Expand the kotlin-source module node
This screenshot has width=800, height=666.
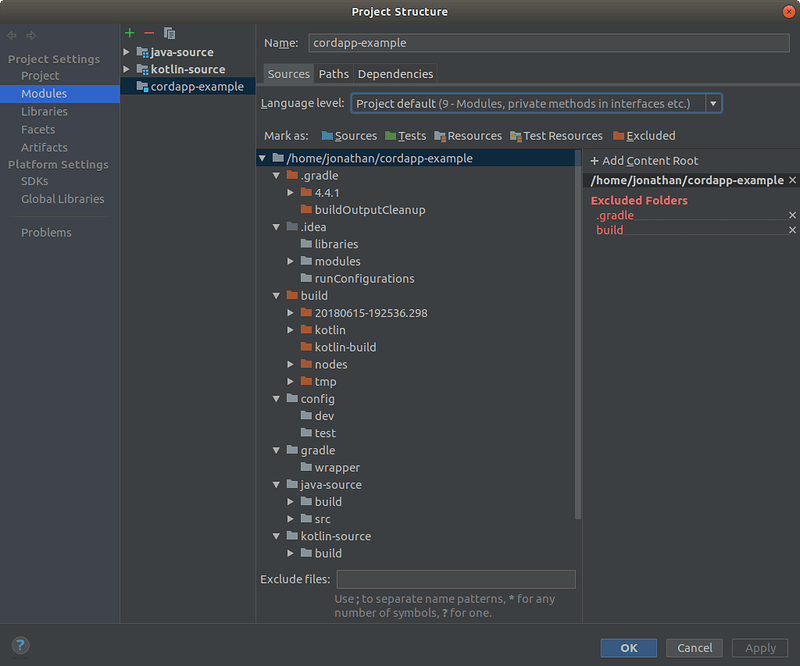pos(126,69)
